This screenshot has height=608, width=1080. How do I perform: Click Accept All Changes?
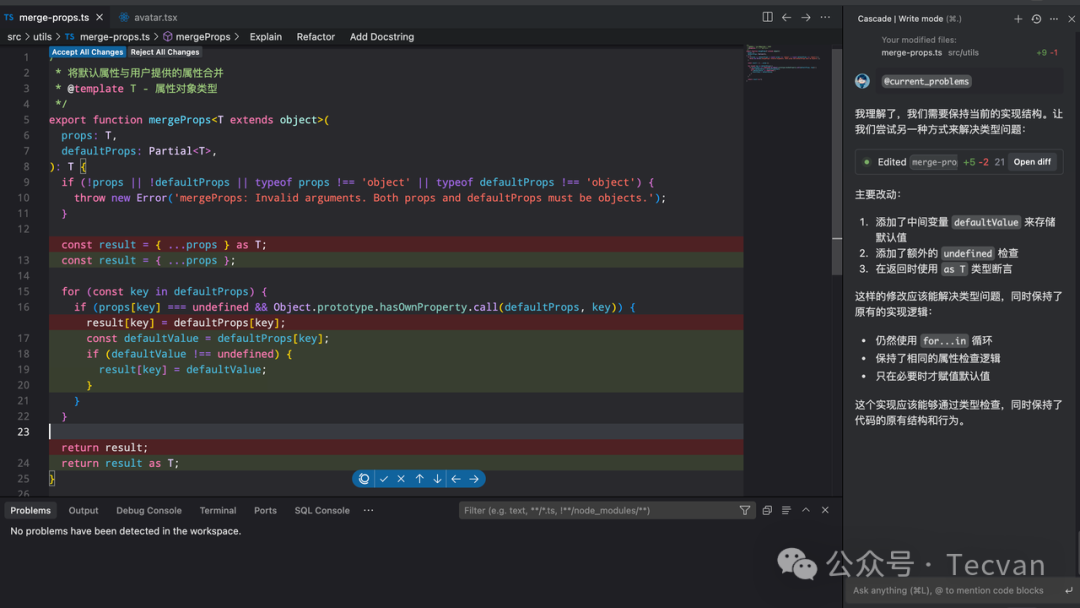tap(88, 52)
